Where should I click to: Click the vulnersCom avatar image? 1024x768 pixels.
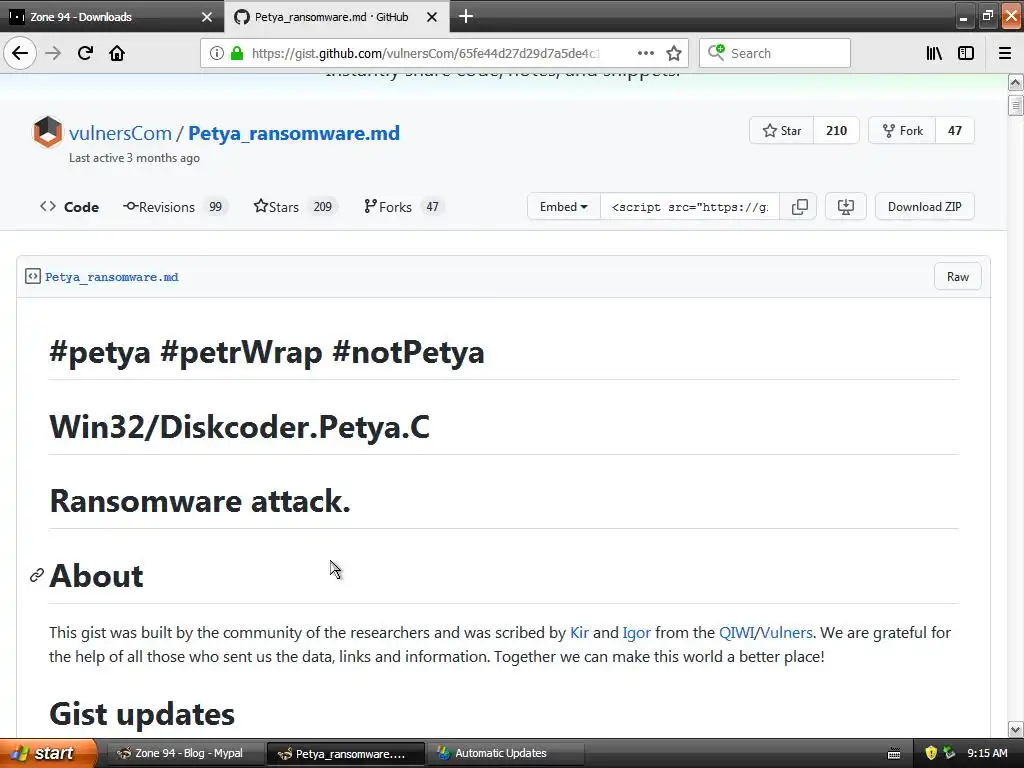pyautogui.click(x=47, y=132)
